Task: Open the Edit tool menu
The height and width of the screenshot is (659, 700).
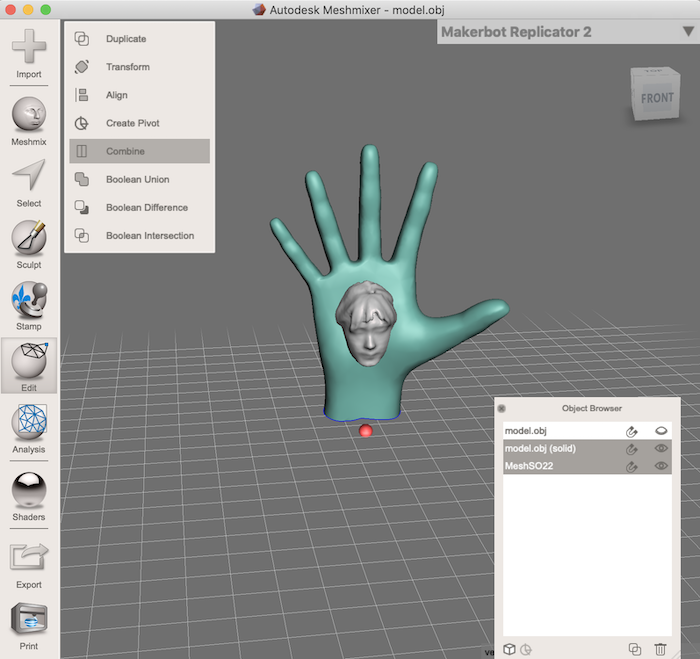Action: [29, 365]
